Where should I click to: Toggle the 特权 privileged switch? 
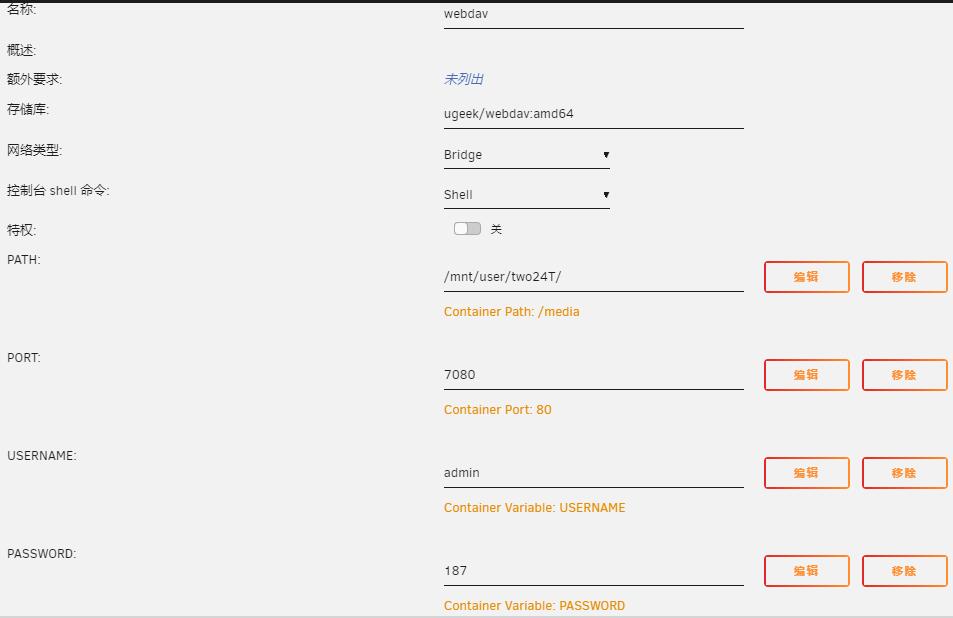click(x=467, y=228)
